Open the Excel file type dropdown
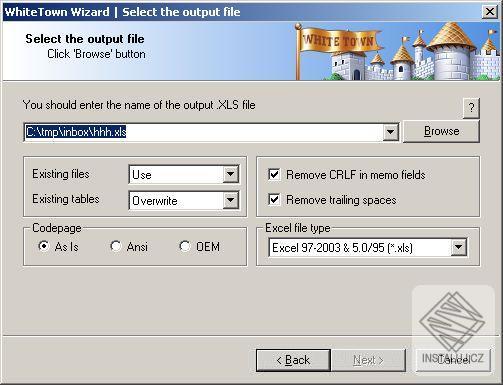Viewport: 503px width, 385px height. 458,247
